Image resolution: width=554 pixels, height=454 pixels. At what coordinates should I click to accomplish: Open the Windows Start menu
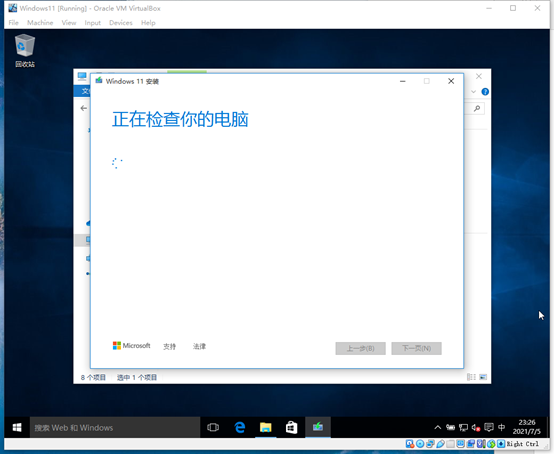point(17,428)
